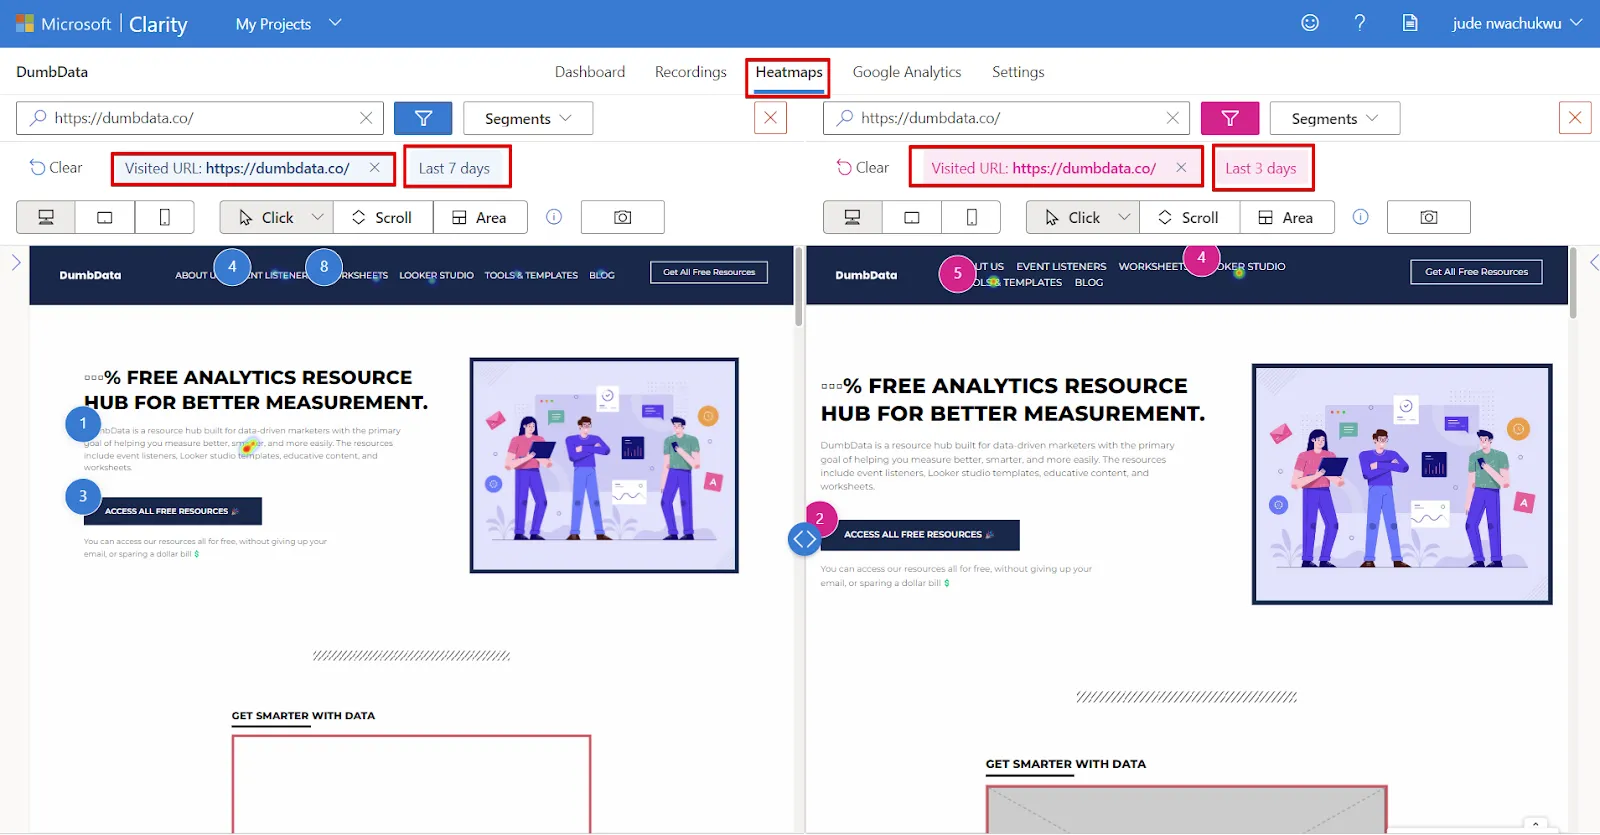
Task: Collapse the right side panel chevron
Action: click(1593, 263)
